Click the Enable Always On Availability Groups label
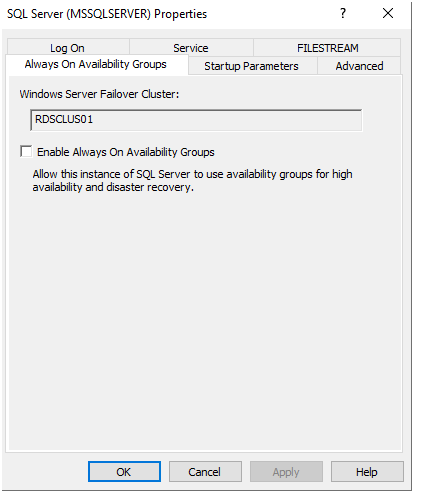Screen dimensions: 429x503 pos(126,152)
